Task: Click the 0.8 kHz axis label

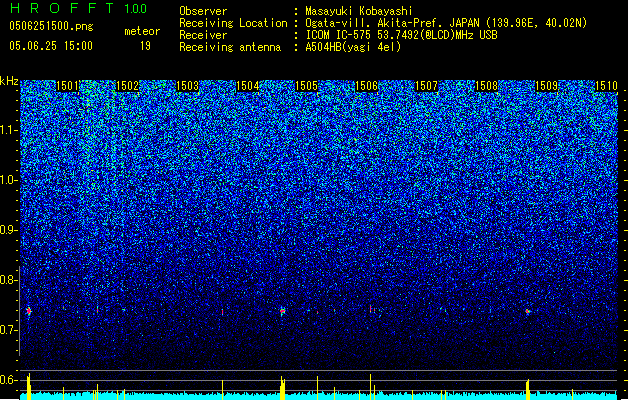Action: [x=9, y=280]
